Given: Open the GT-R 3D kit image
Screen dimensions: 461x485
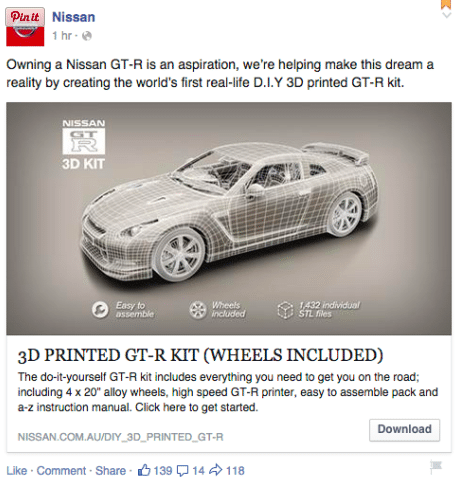Looking at the screenshot, I should 229,218.
